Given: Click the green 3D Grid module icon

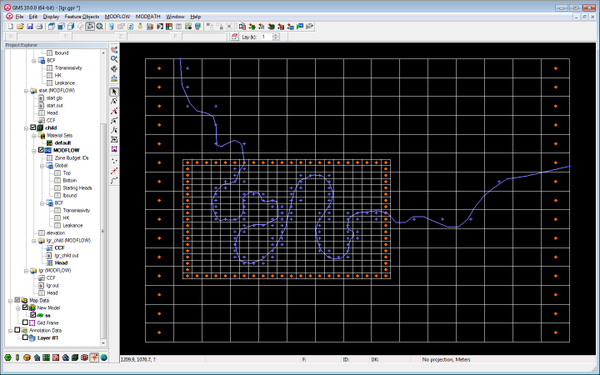Looking at the screenshot, I should point(75,357).
